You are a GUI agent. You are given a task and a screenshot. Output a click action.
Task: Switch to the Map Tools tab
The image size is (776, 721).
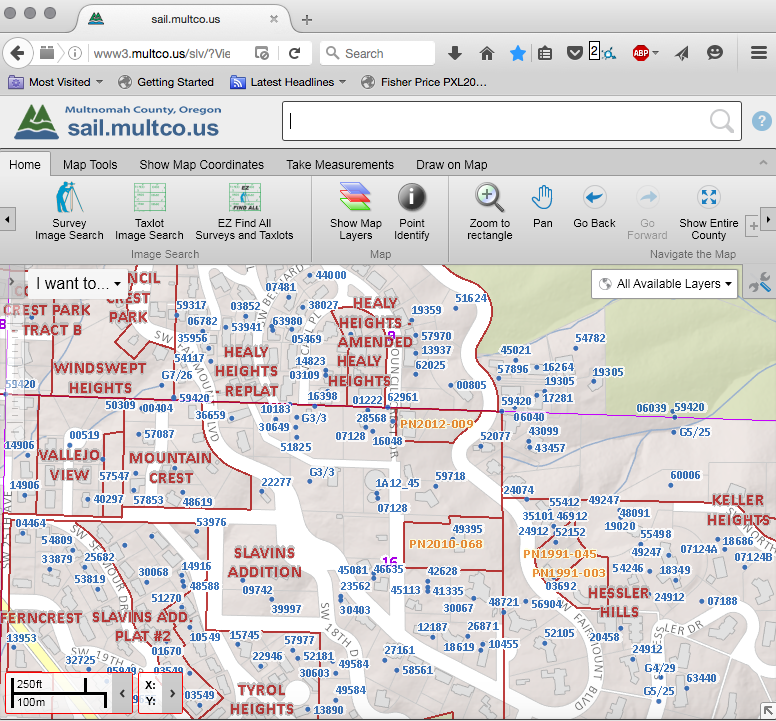pos(90,165)
